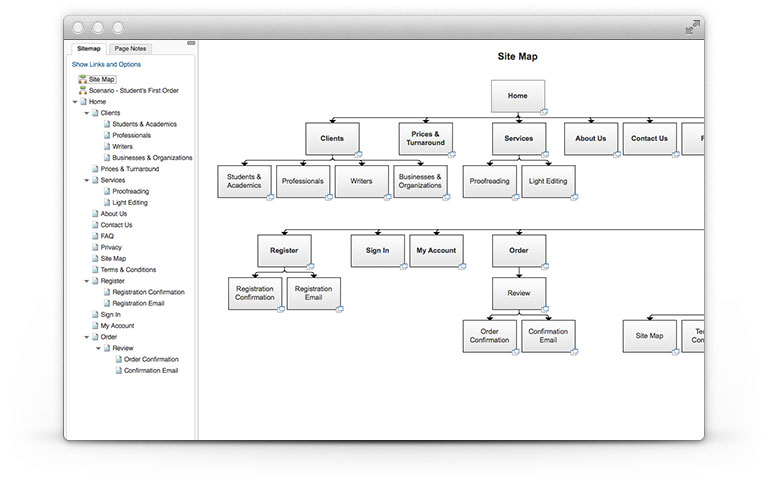Click Show Links and Options link
The width and height of the screenshot is (768, 480).
pyautogui.click(x=106, y=64)
